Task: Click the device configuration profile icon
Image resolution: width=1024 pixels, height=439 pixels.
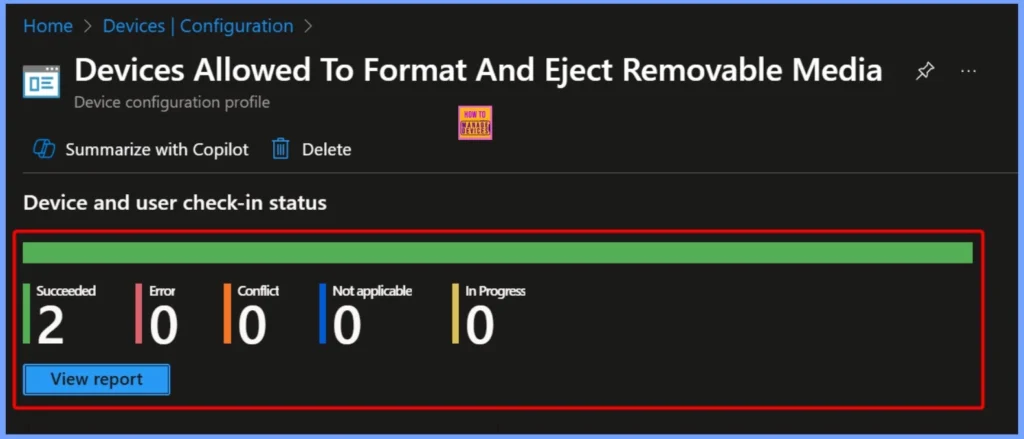Action: pos(41,80)
